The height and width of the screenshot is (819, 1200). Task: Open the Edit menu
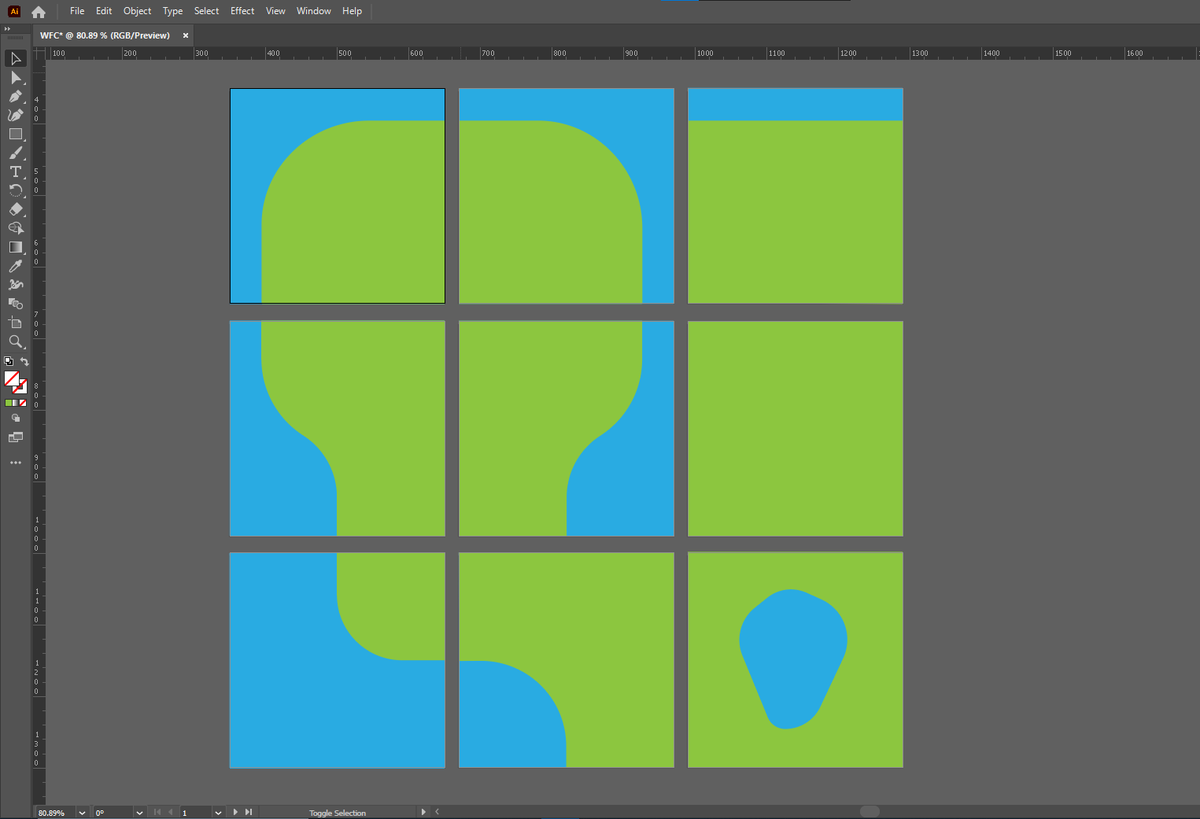(104, 11)
